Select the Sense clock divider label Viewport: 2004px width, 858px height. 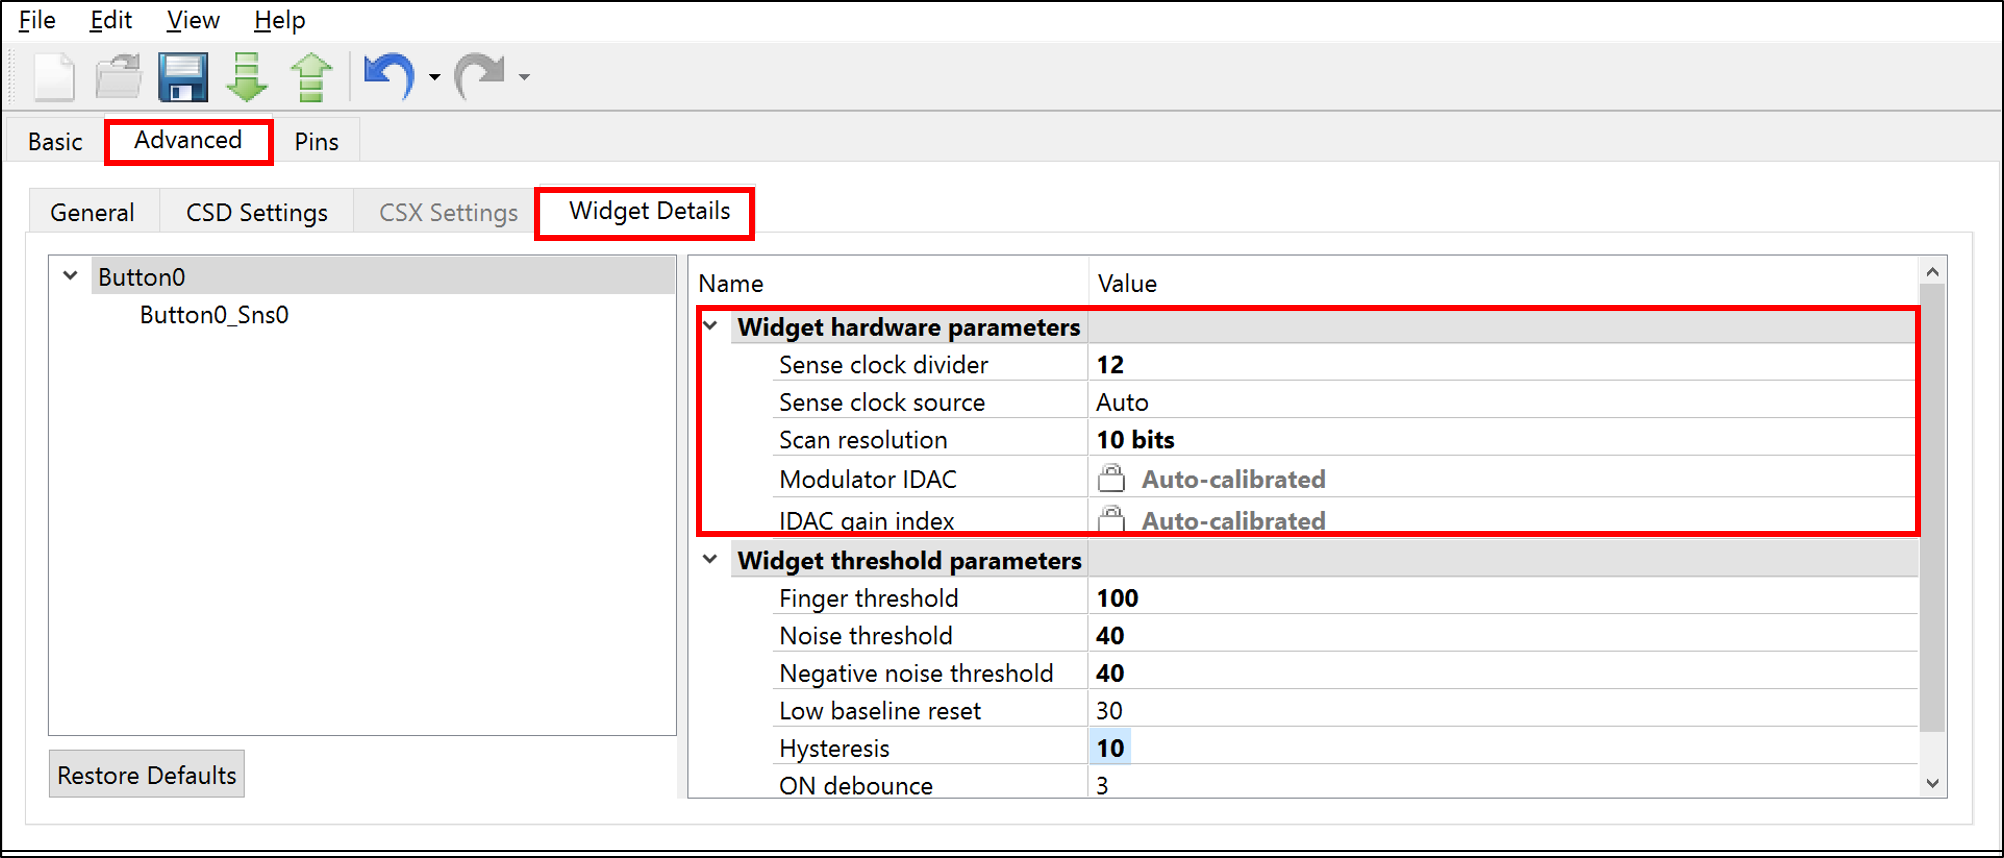883,365
